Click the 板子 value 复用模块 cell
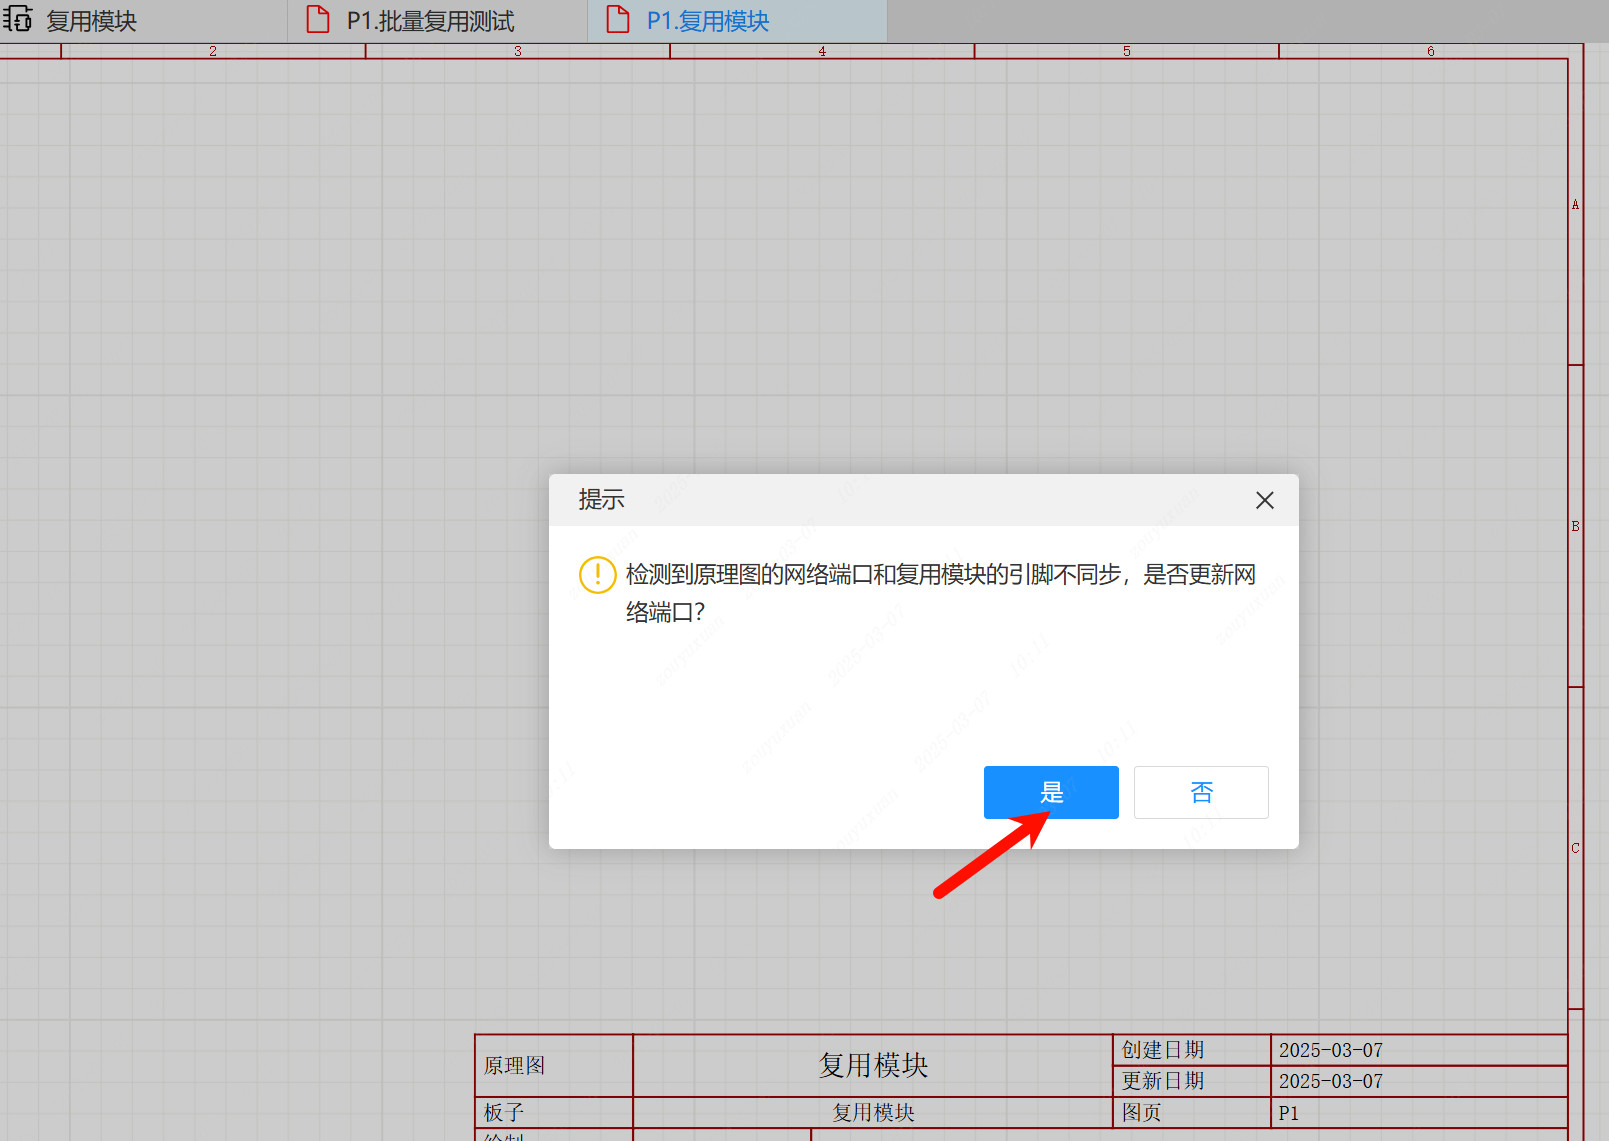This screenshot has width=1609, height=1141. 873,1112
